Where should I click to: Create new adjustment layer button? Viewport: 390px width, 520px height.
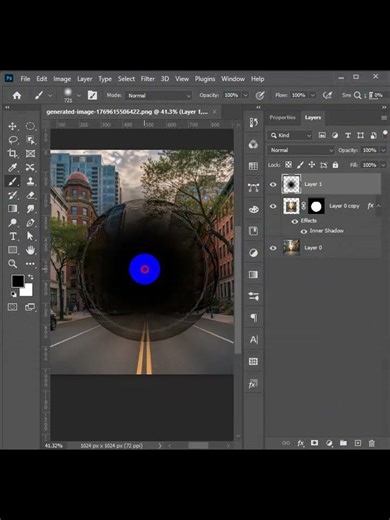329,443
